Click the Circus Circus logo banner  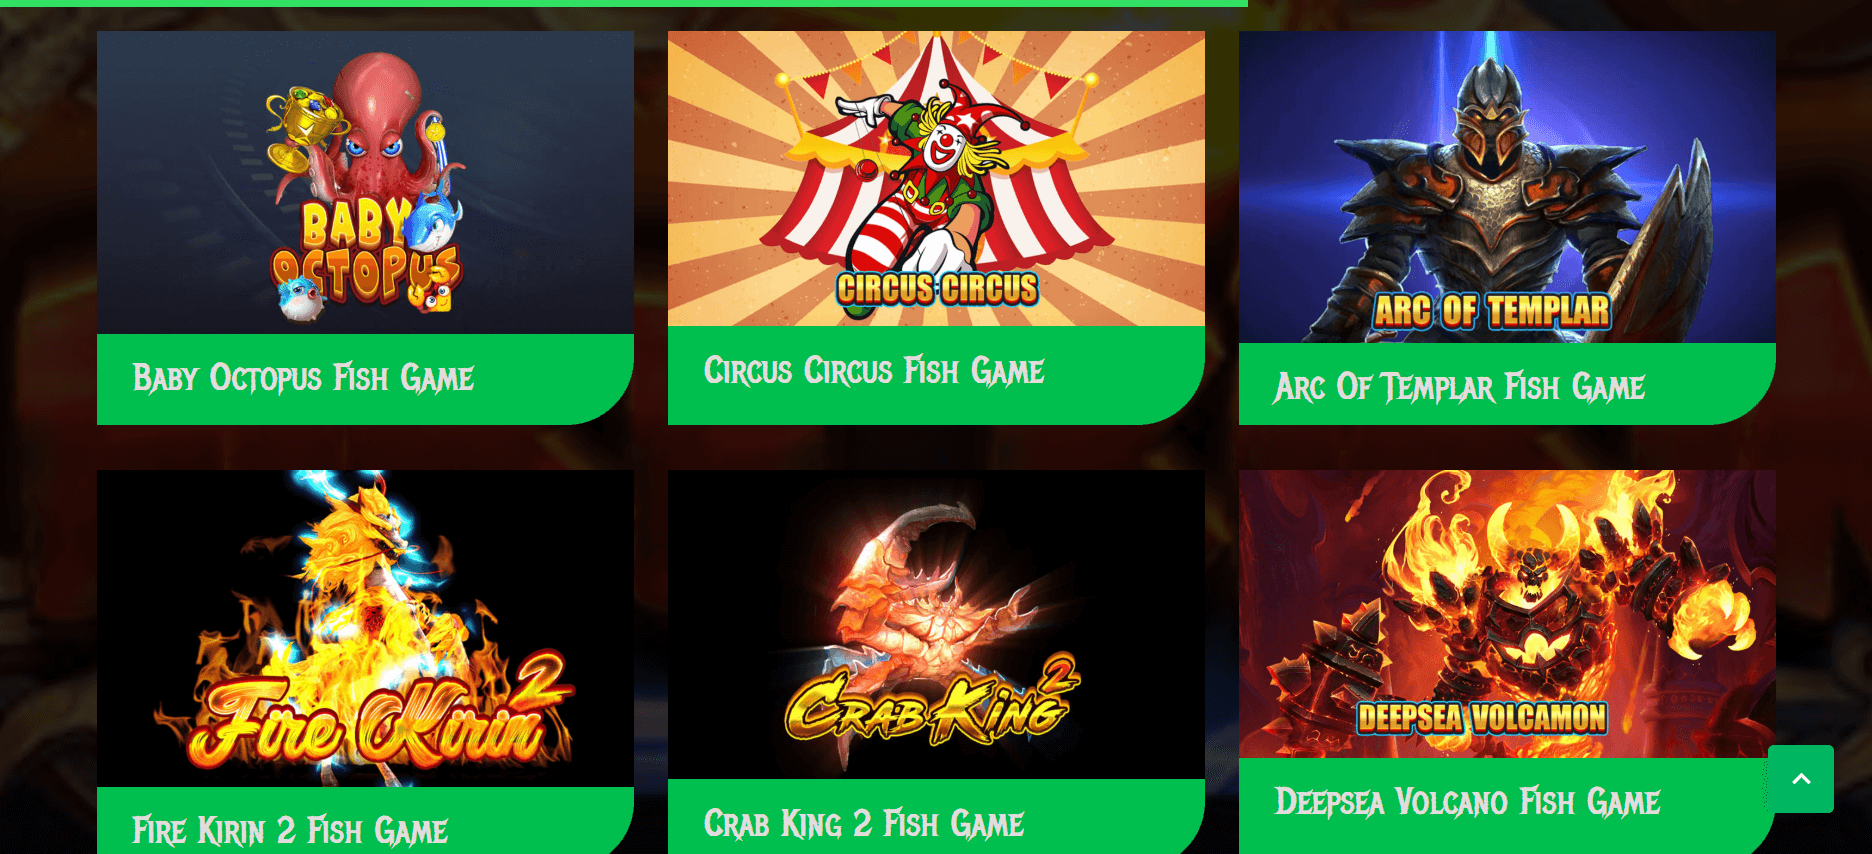click(937, 289)
